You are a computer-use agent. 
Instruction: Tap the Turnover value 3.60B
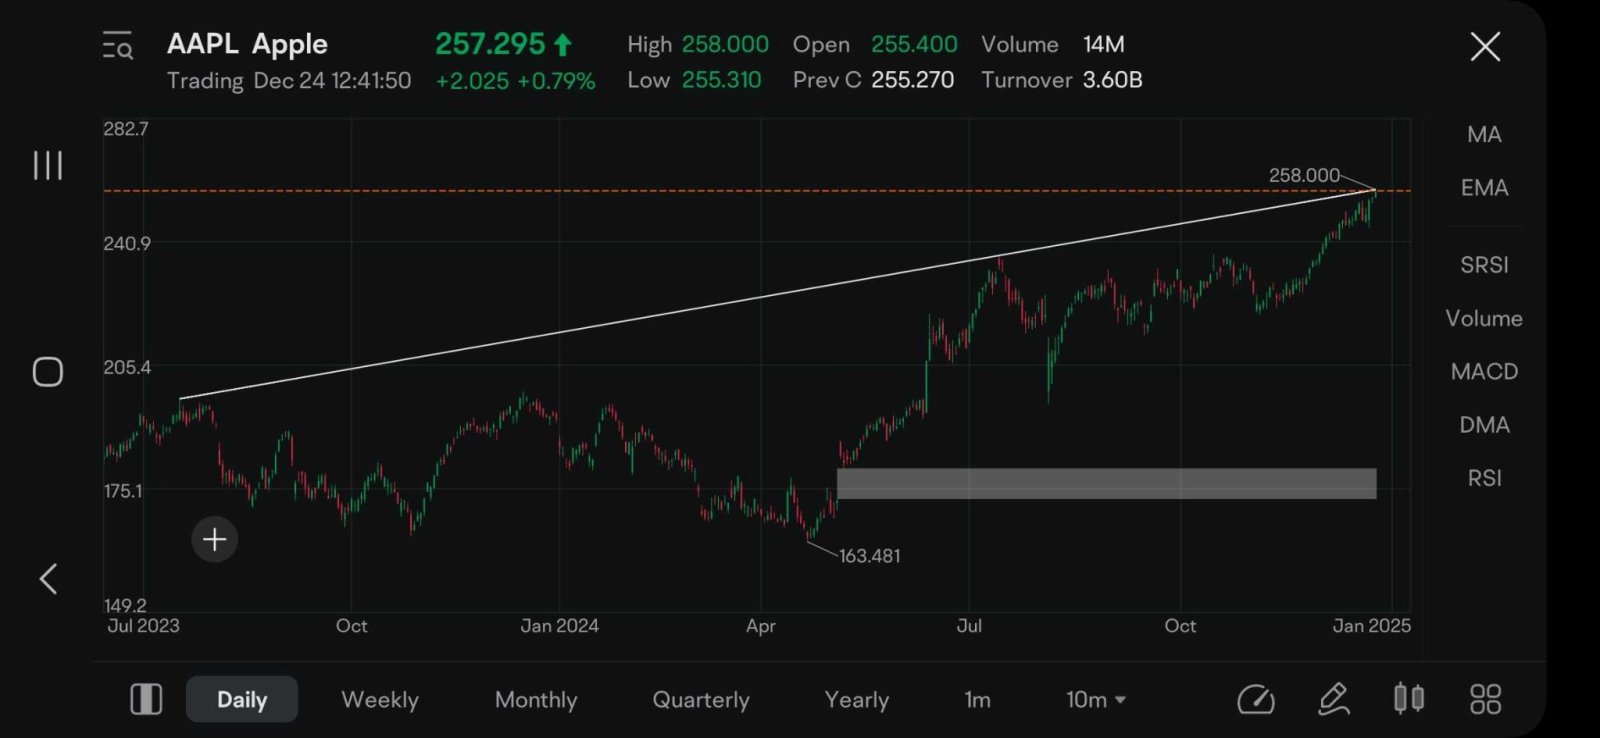1112,80
